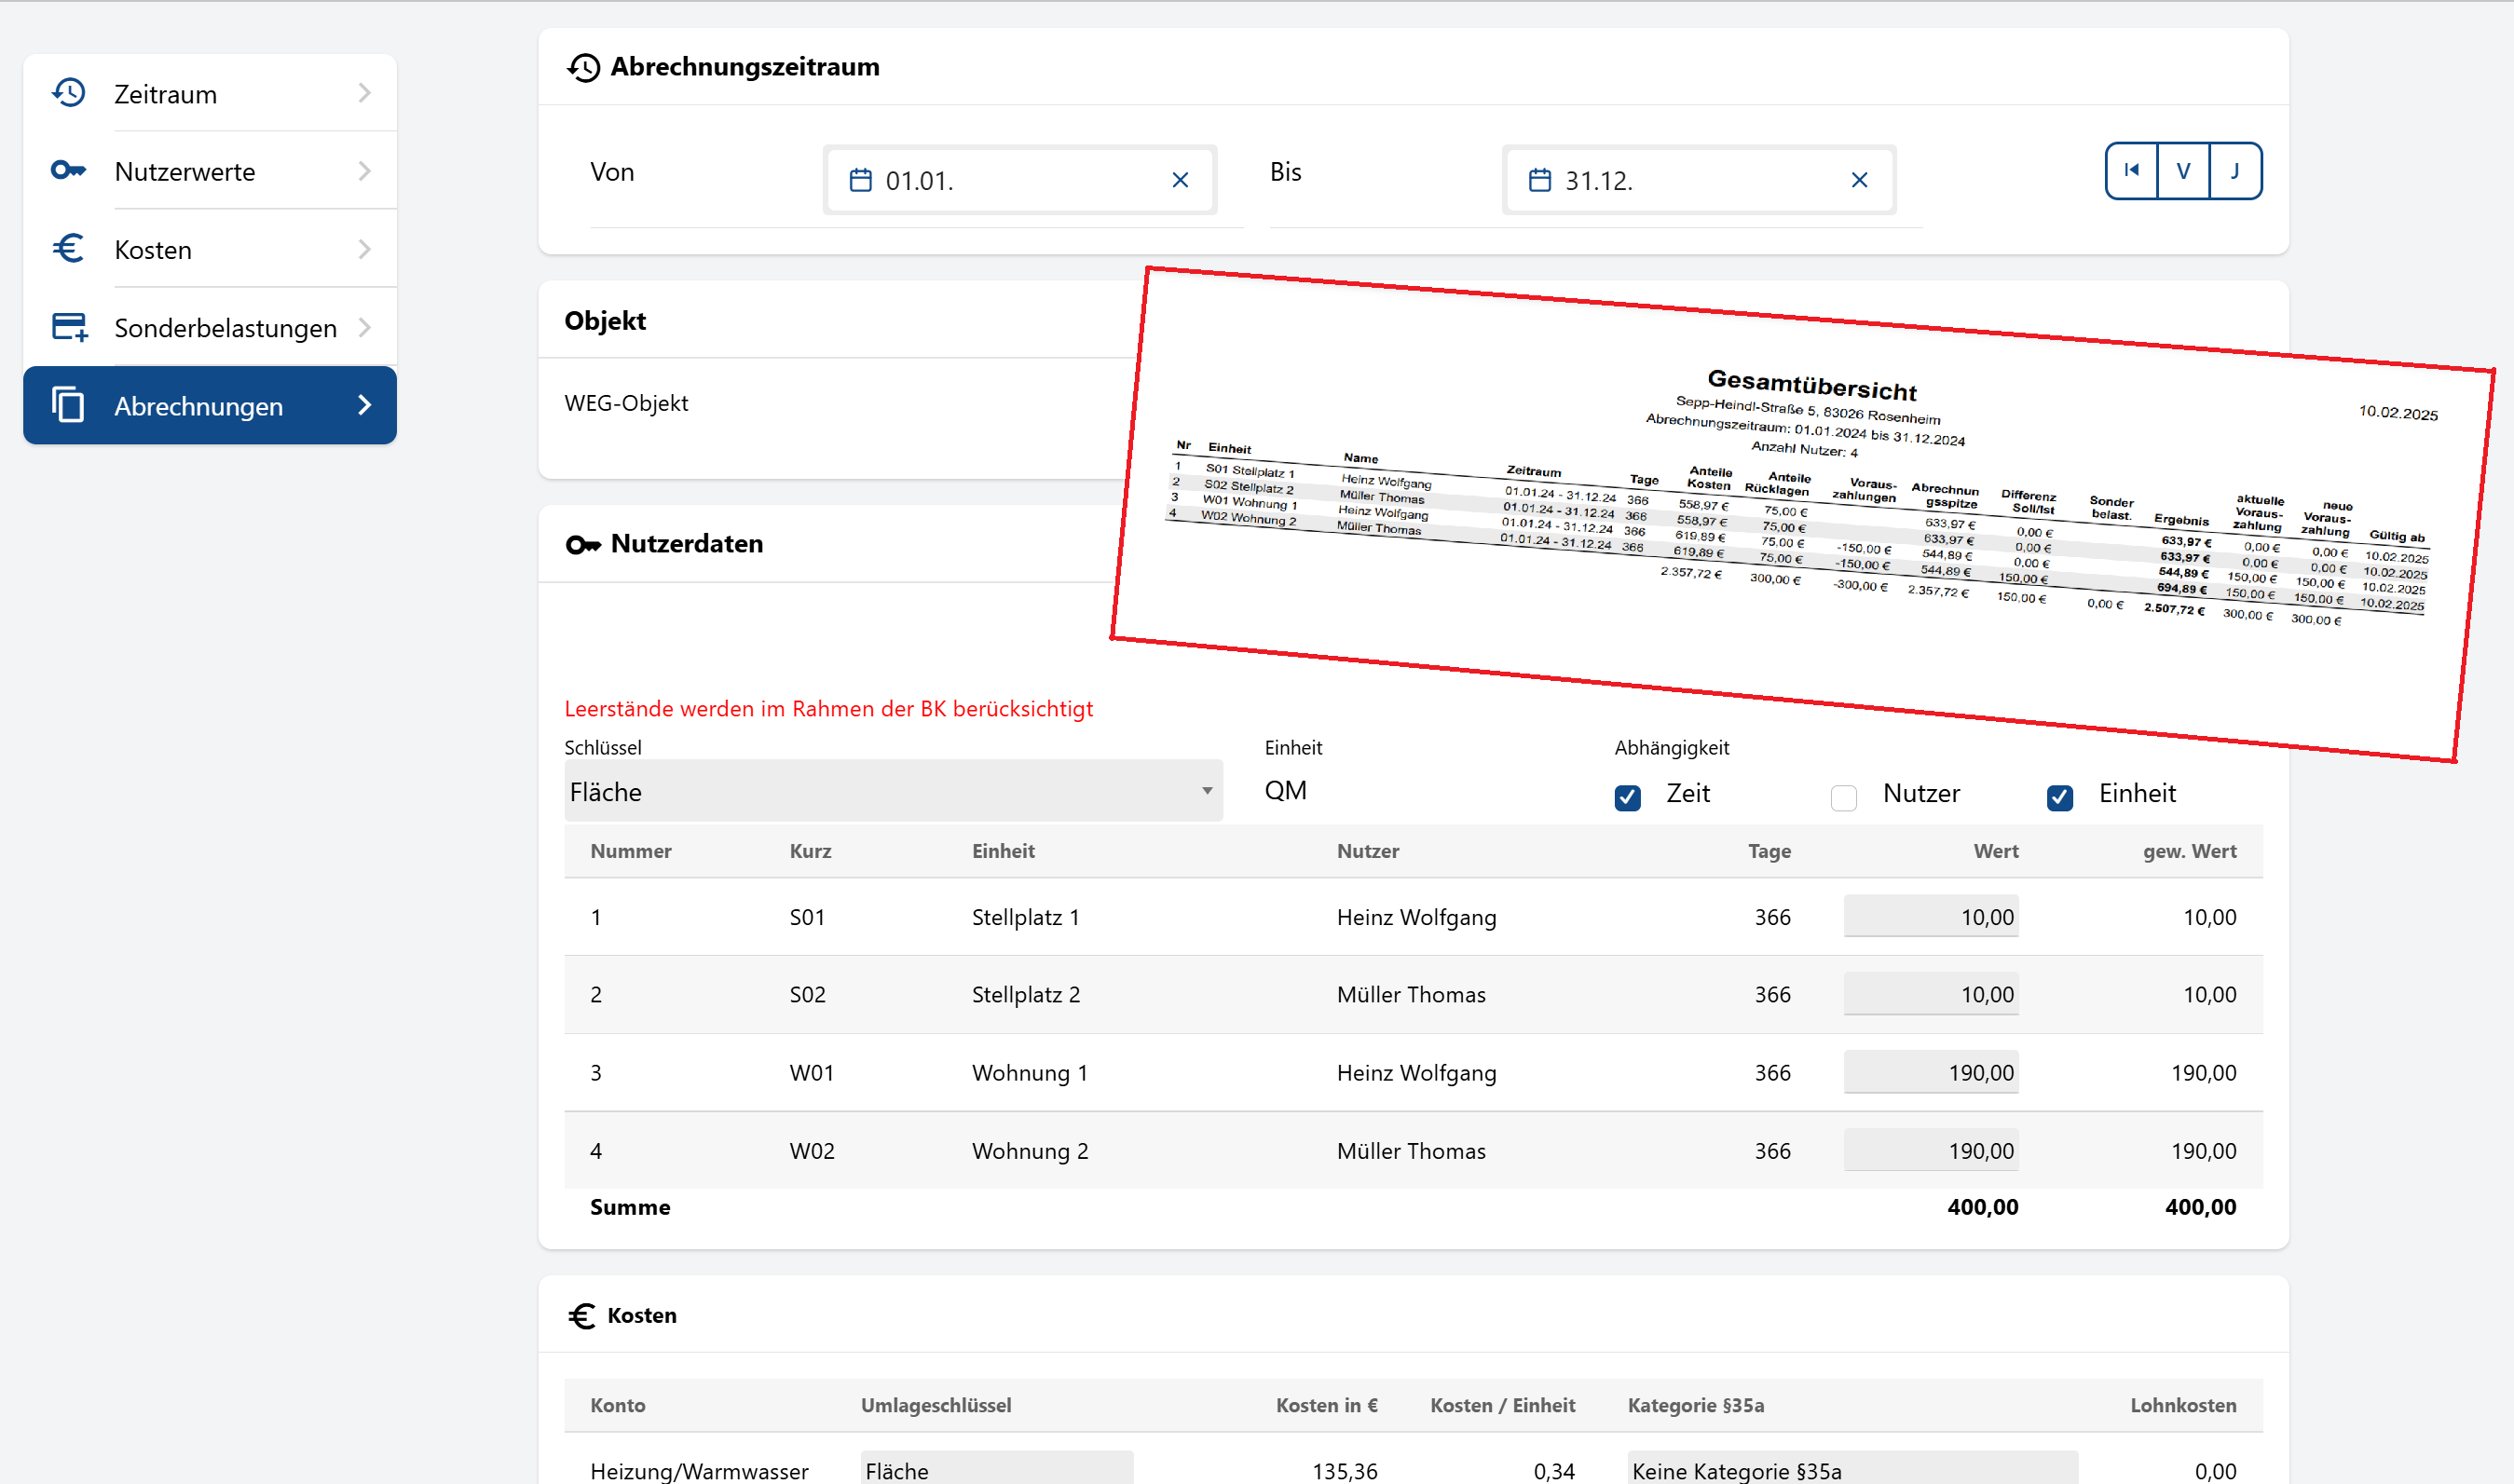Click the Lohnkosten column header

pyautogui.click(x=2183, y=1405)
